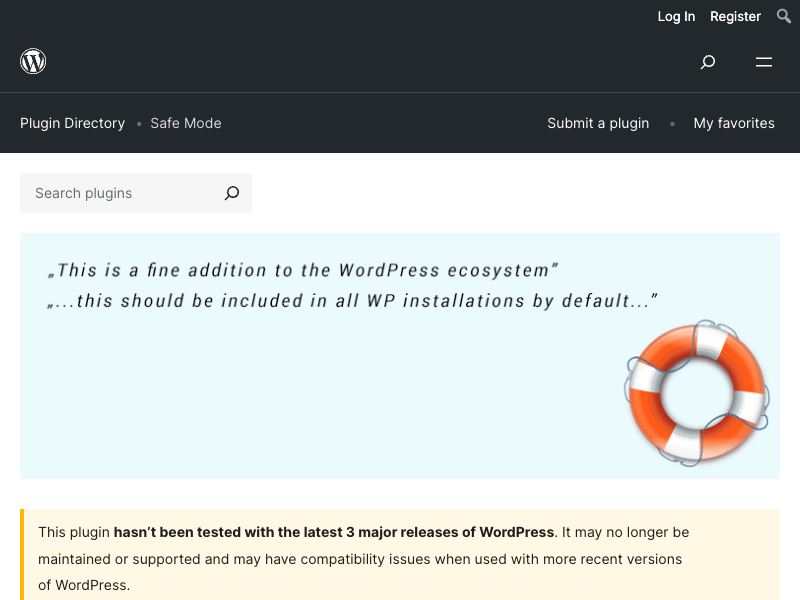Click the WordPress logo icon

click(33, 61)
